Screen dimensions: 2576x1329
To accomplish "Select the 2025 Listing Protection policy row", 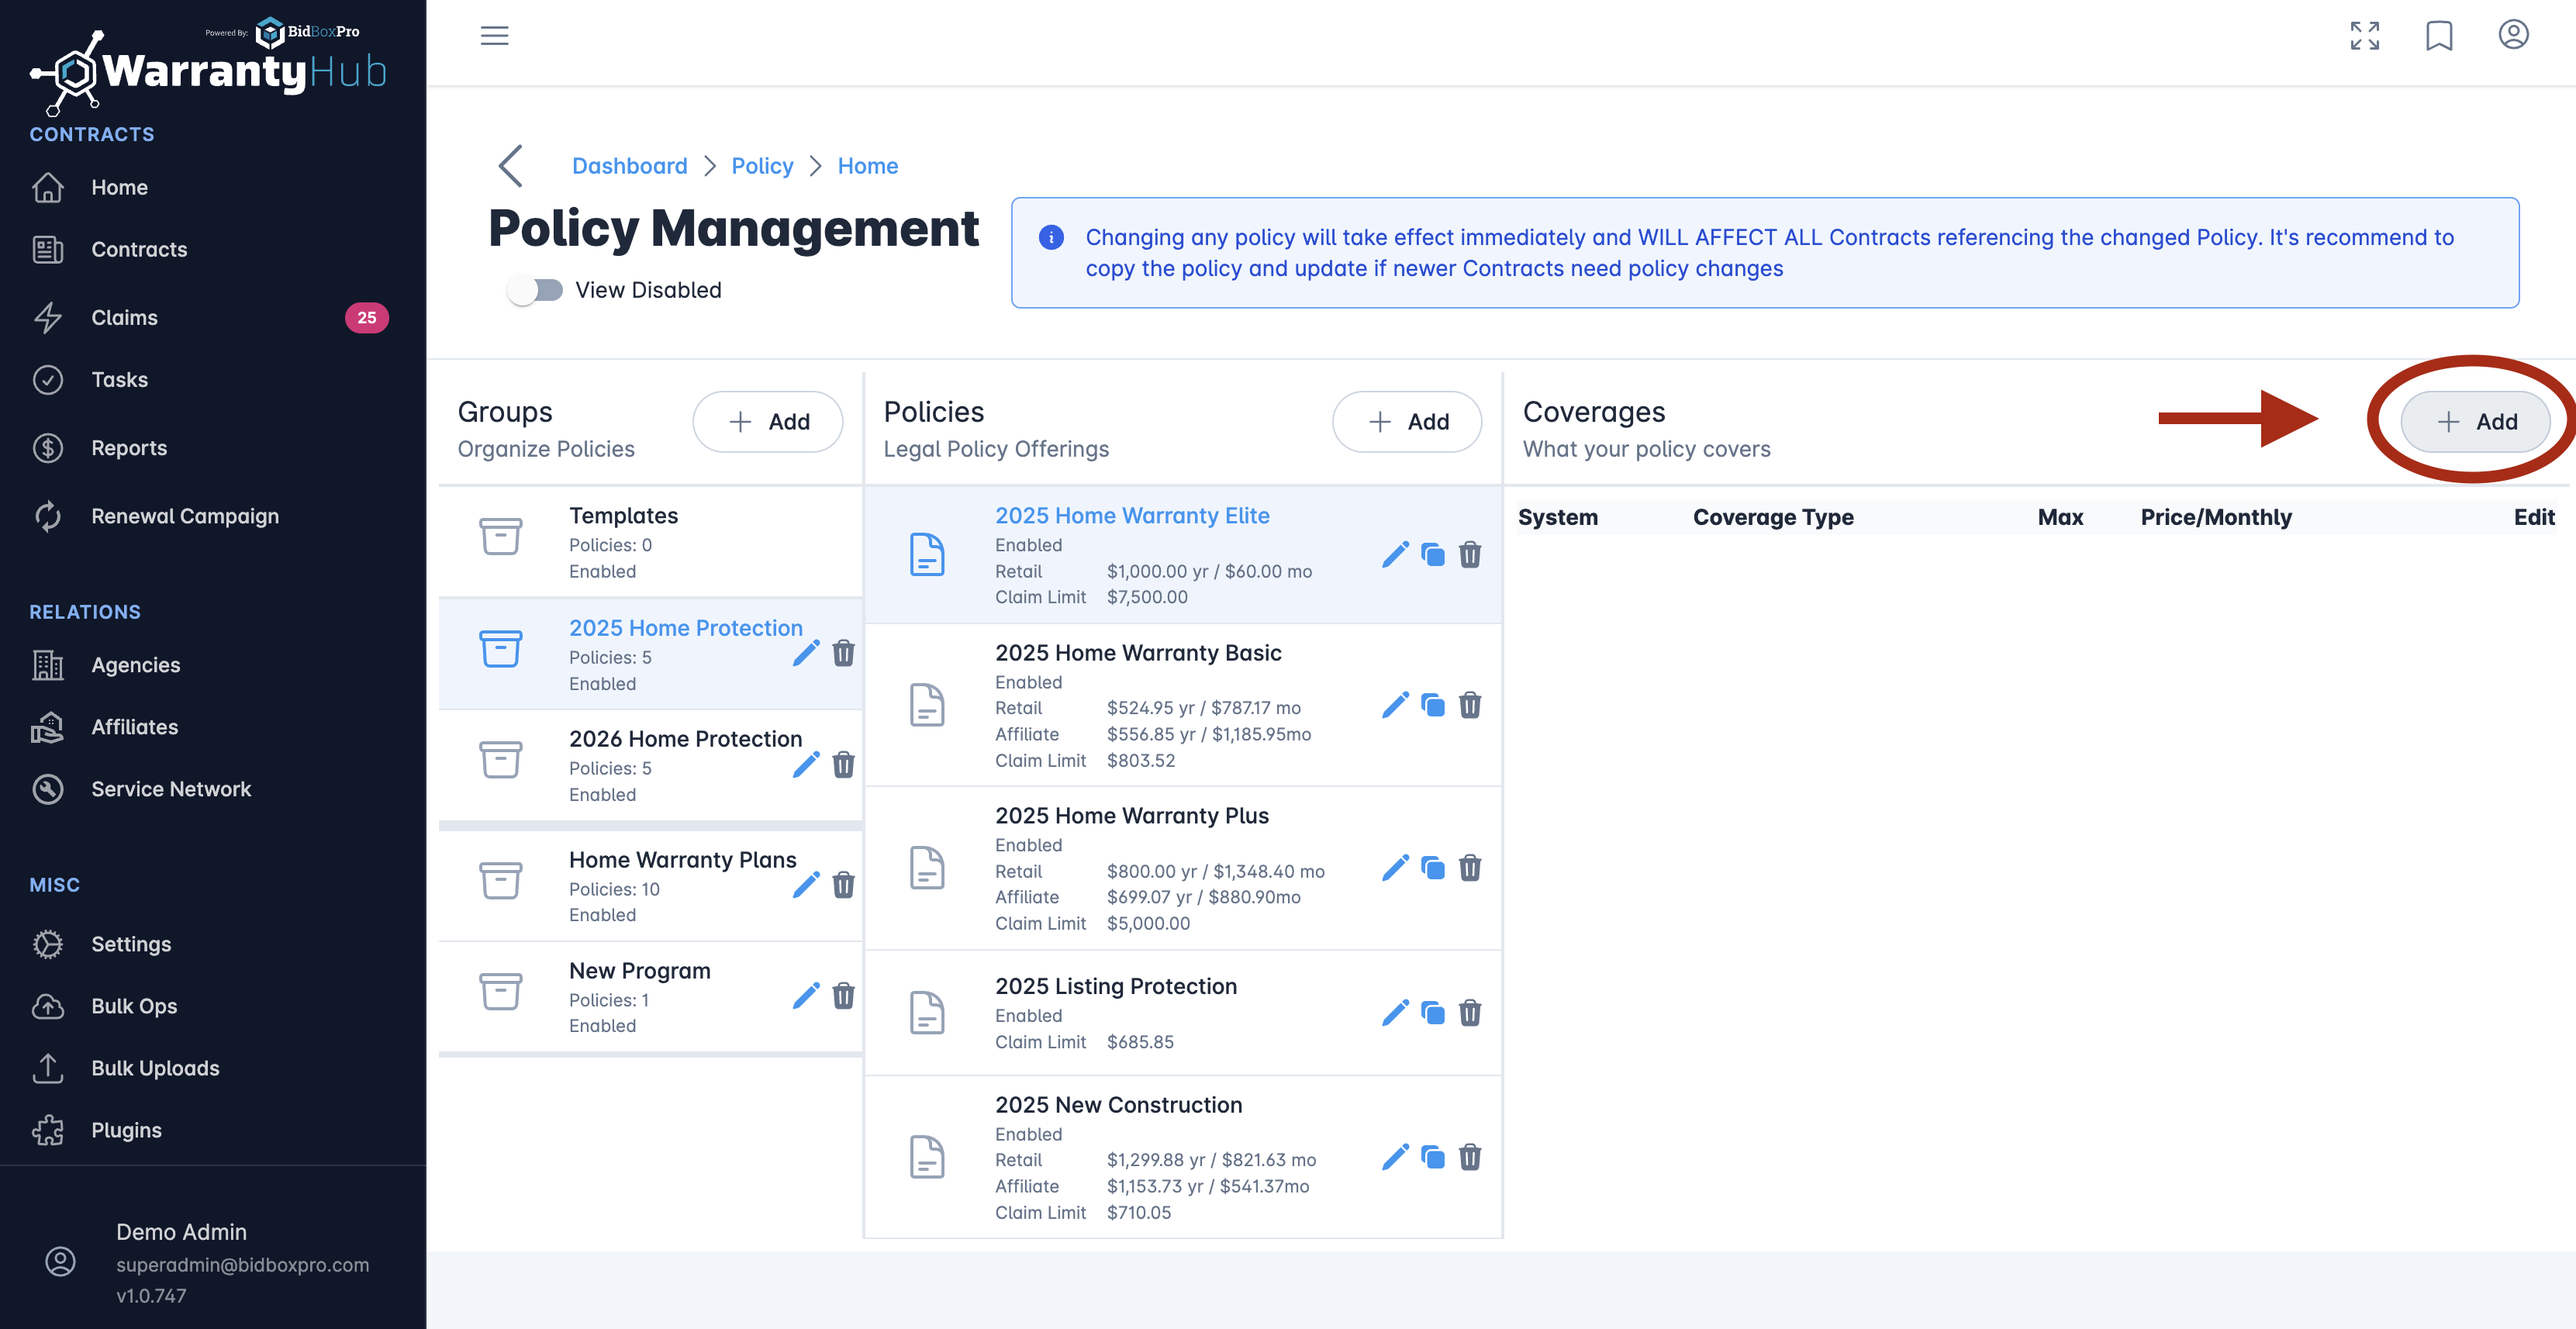I will pos(1115,1012).
